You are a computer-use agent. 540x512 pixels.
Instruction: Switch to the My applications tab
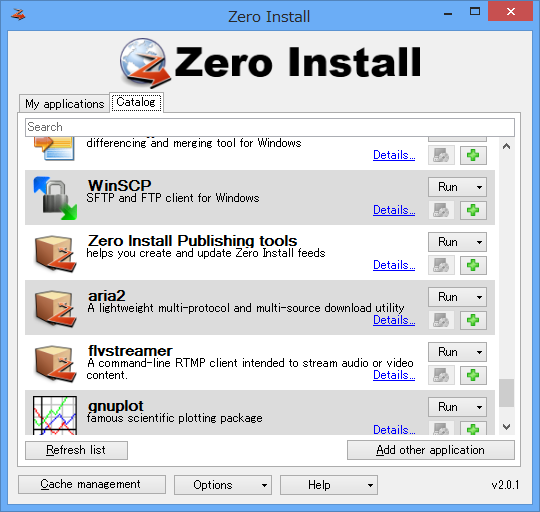click(64, 103)
